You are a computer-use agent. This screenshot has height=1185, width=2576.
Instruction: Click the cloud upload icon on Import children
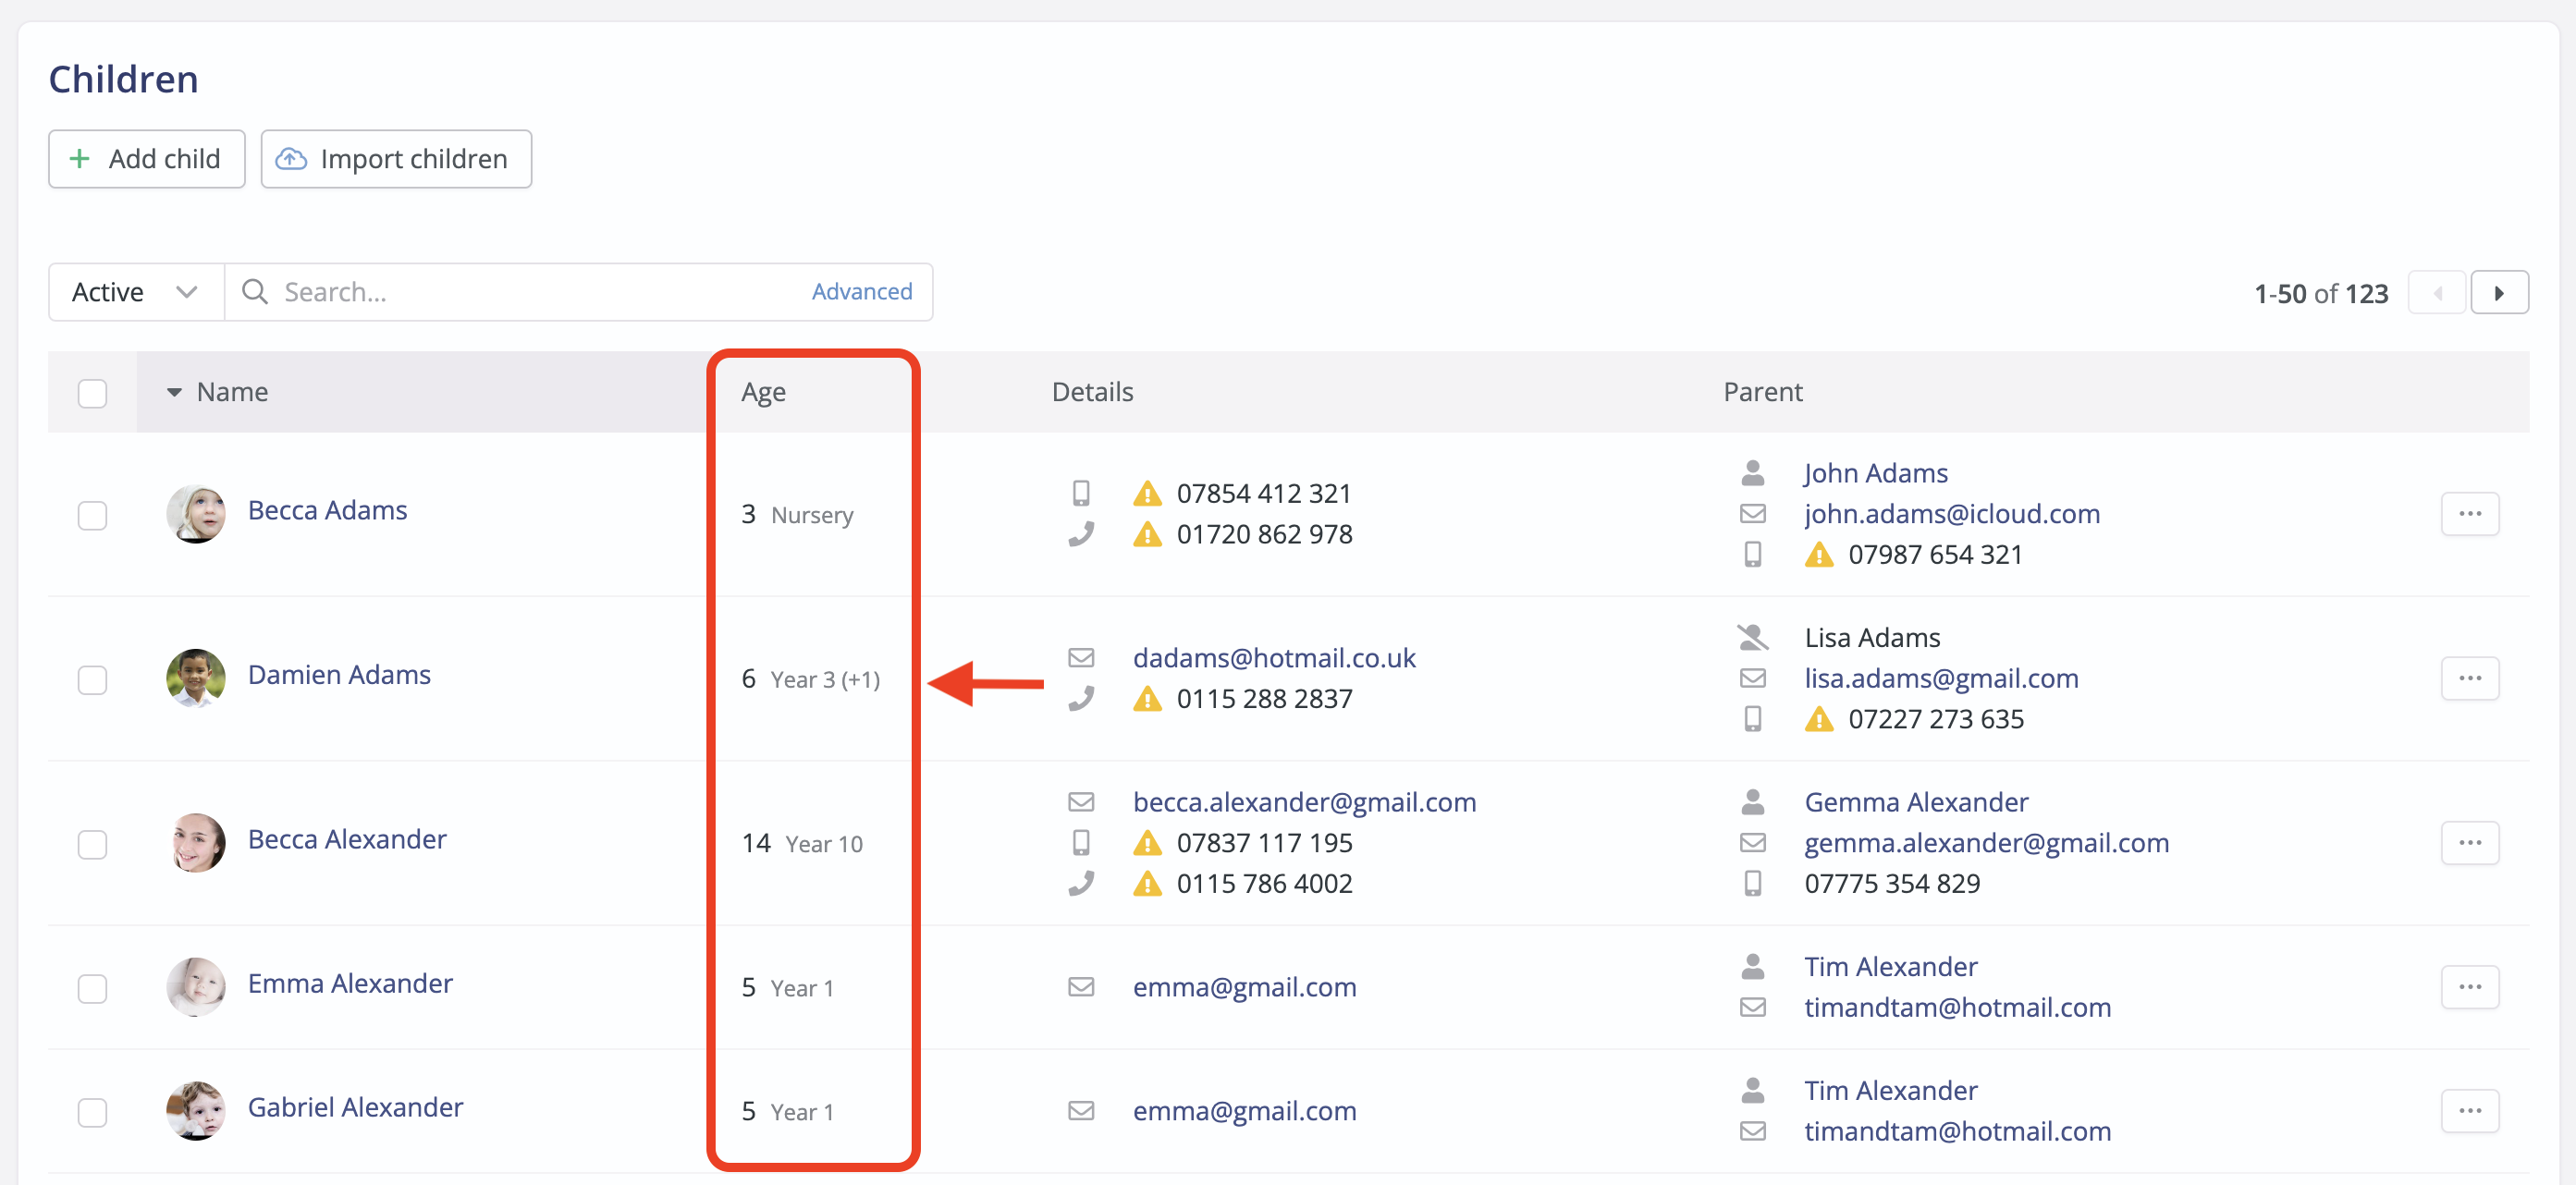pyautogui.click(x=291, y=159)
